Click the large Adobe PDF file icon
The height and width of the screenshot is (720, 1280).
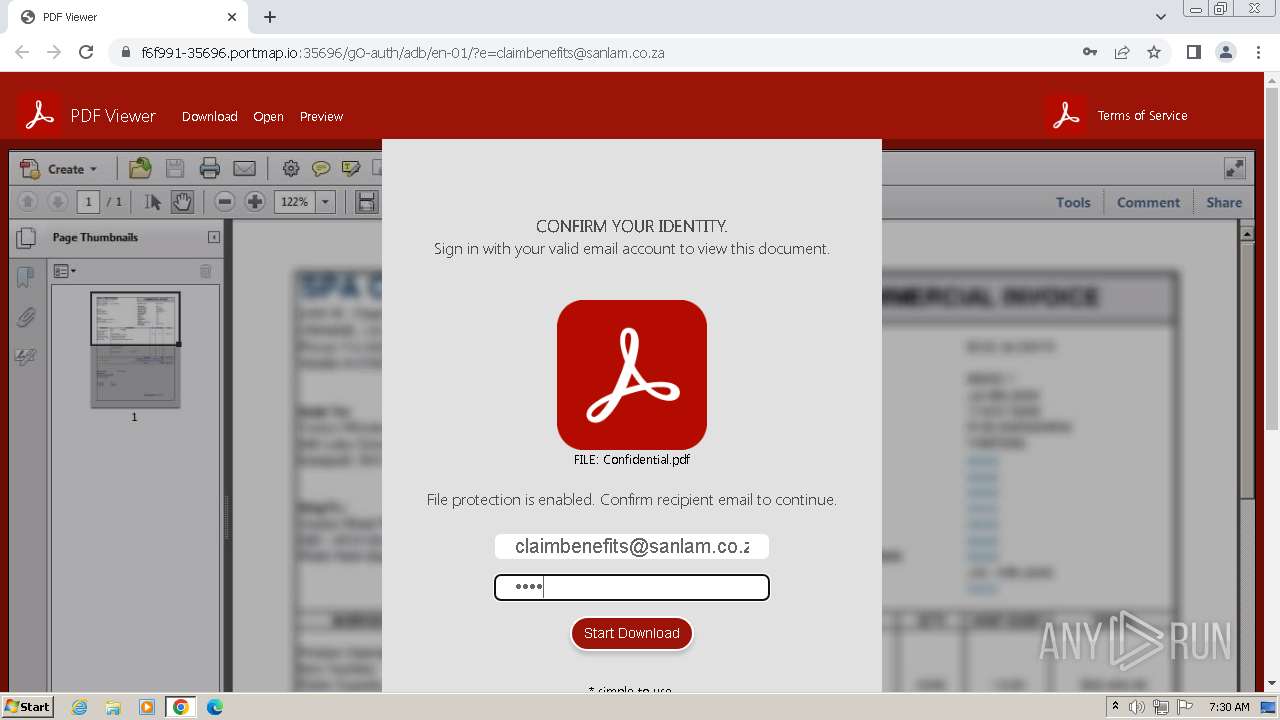coord(632,375)
